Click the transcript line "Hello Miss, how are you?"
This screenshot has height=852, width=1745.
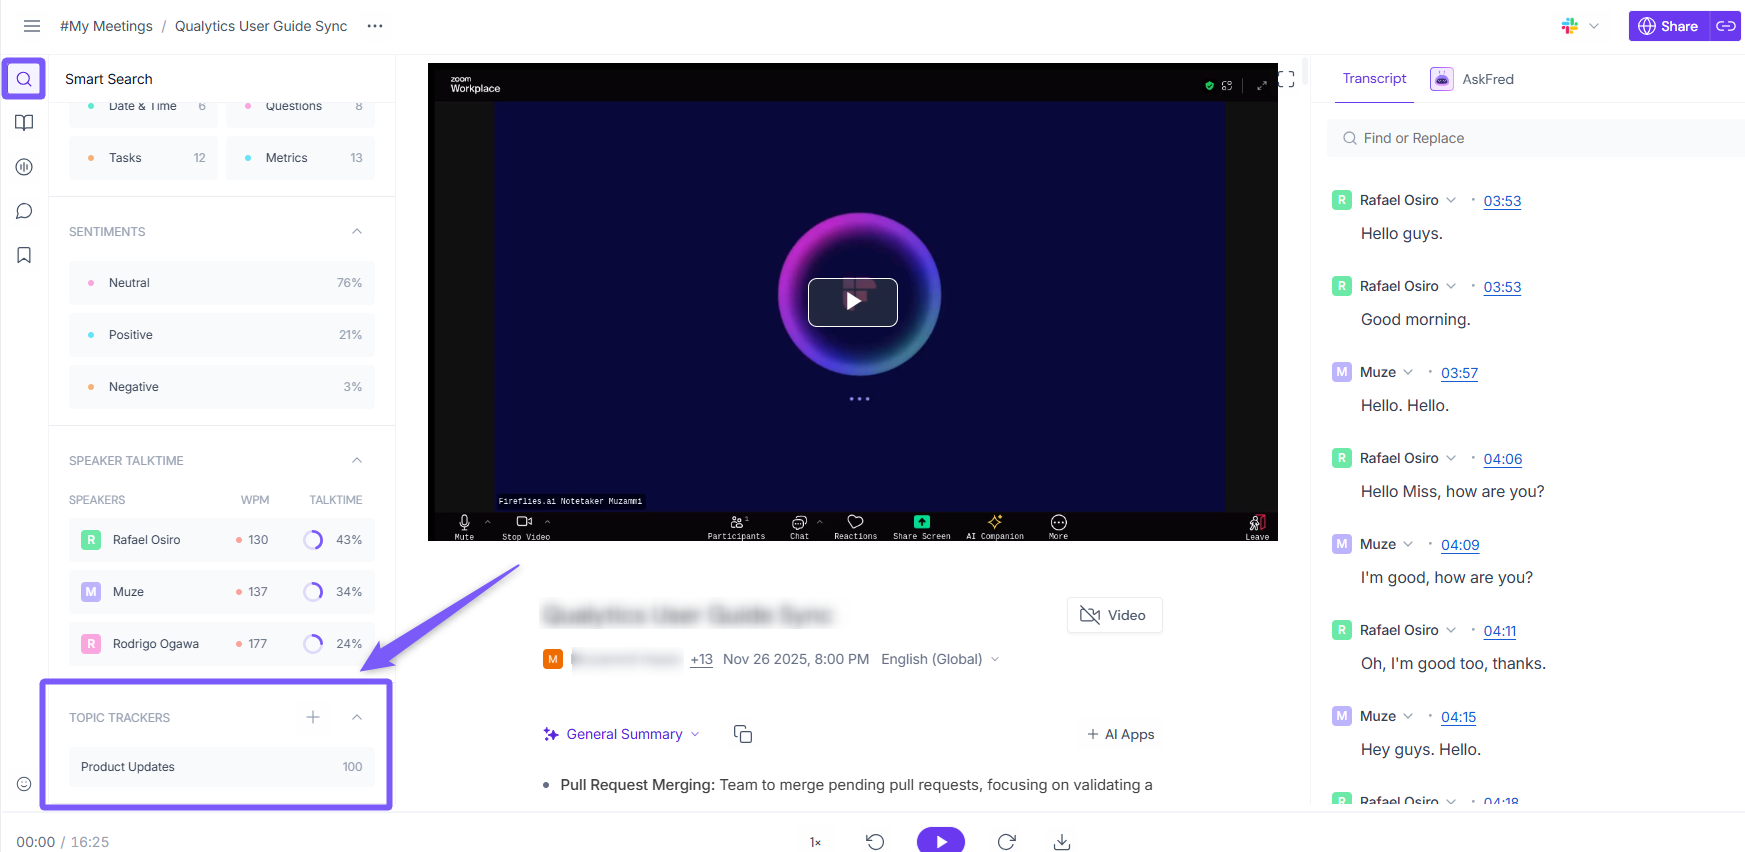pos(1452,491)
